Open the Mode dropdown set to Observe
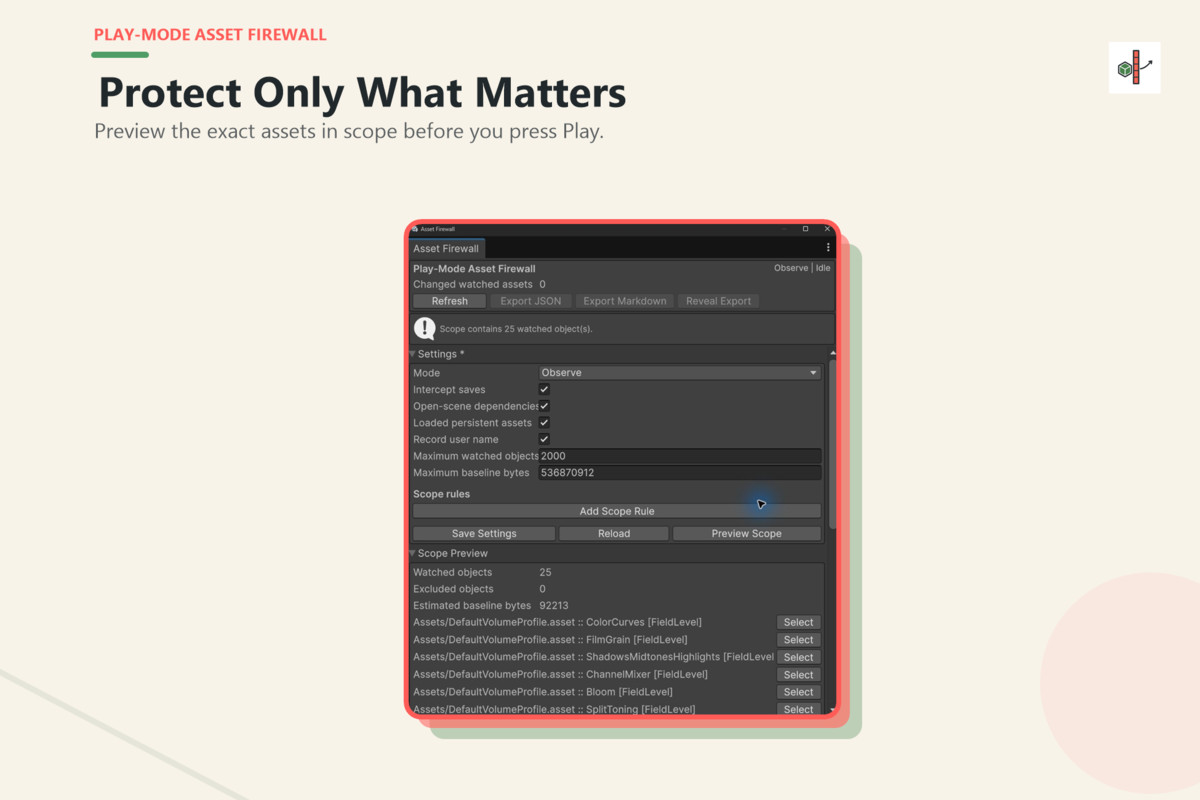The image size is (1200, 800). pyautogui.click(x=680, y=372)
